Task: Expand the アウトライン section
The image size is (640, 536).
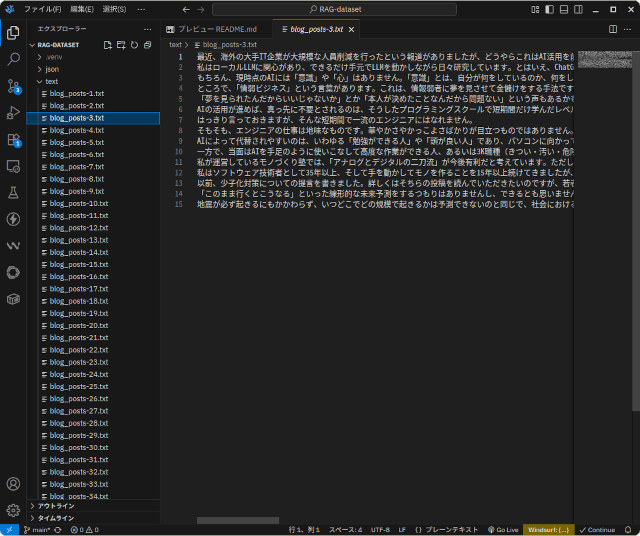Action: pyautogui.click(x=93, y=506)
